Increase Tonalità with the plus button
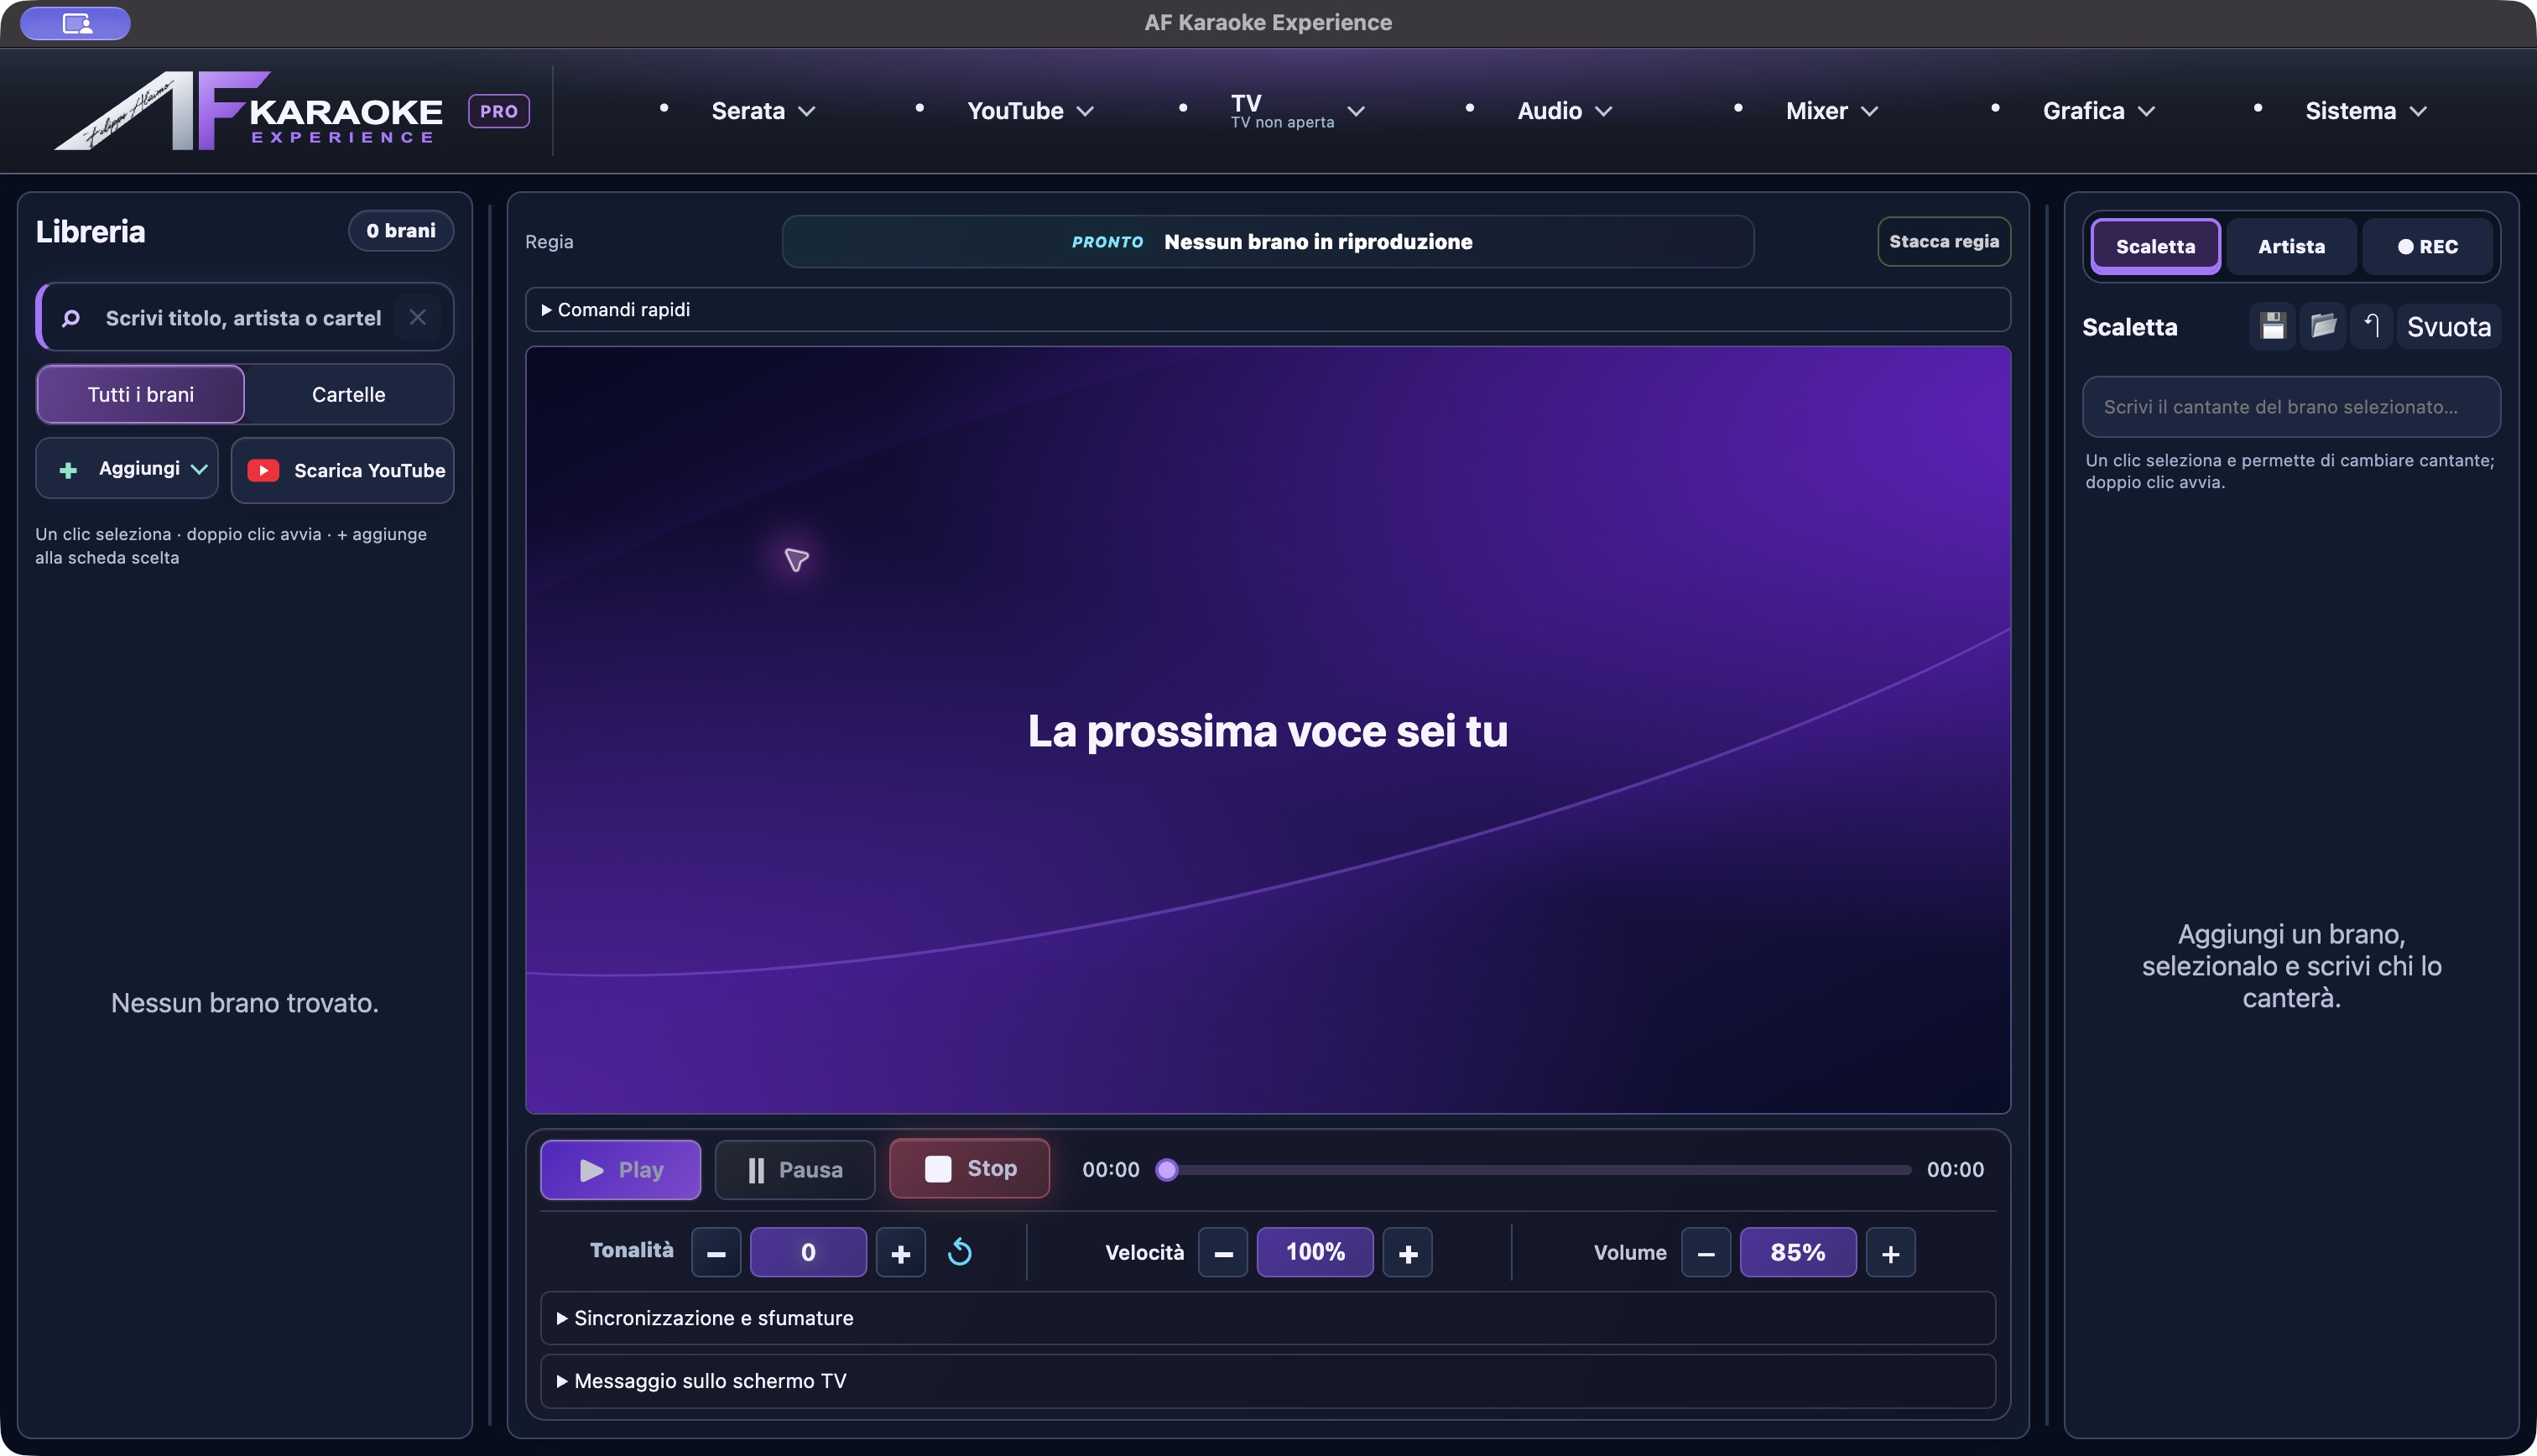Image resolution: width=2537 pixels, height=1456 pixels. (900, 1252)
